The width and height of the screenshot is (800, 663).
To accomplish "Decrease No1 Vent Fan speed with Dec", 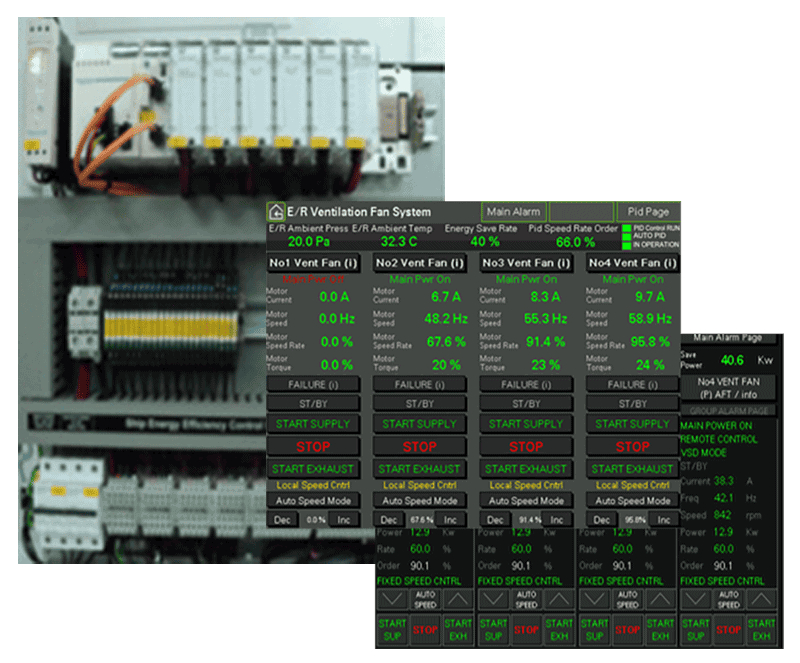I will tap(283, 520).
